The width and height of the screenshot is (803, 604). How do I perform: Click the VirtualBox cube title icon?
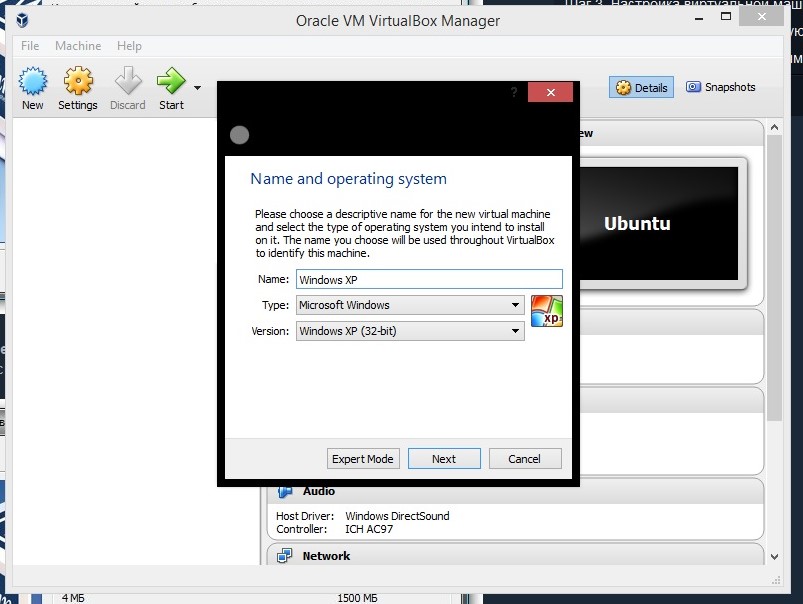click(x=22, y=20)
